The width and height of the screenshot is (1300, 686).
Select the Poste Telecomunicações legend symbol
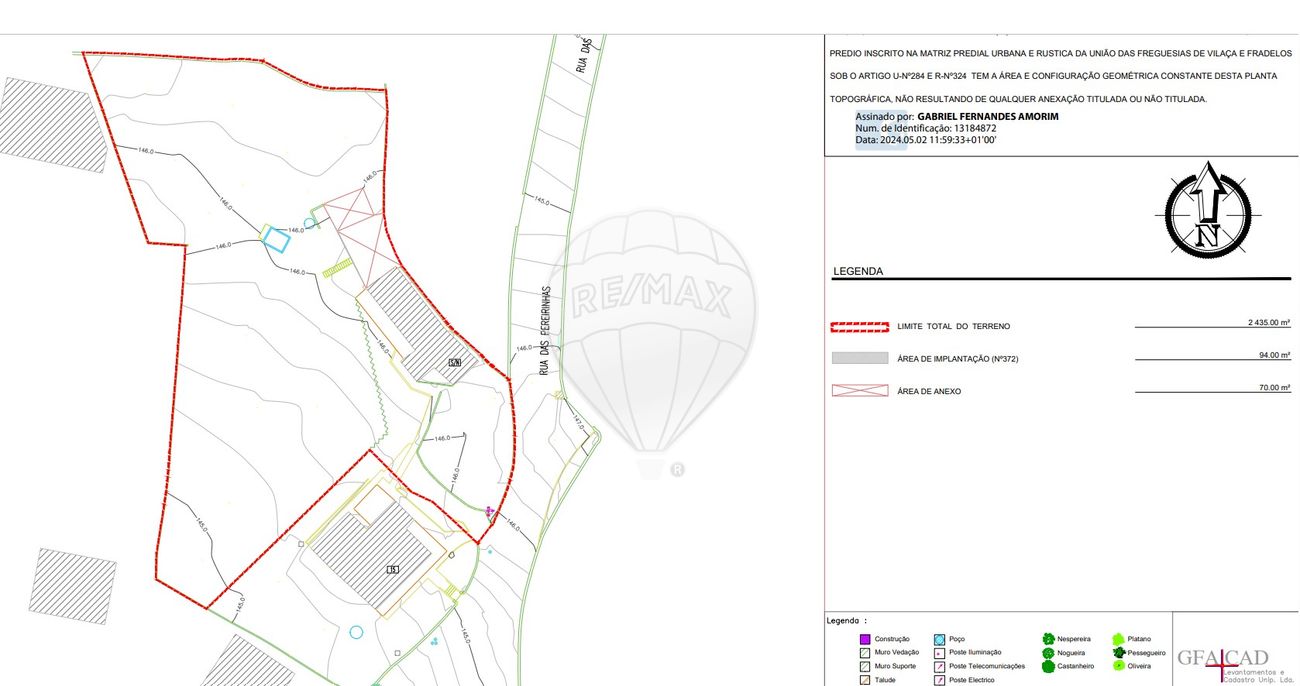(940, 666)
